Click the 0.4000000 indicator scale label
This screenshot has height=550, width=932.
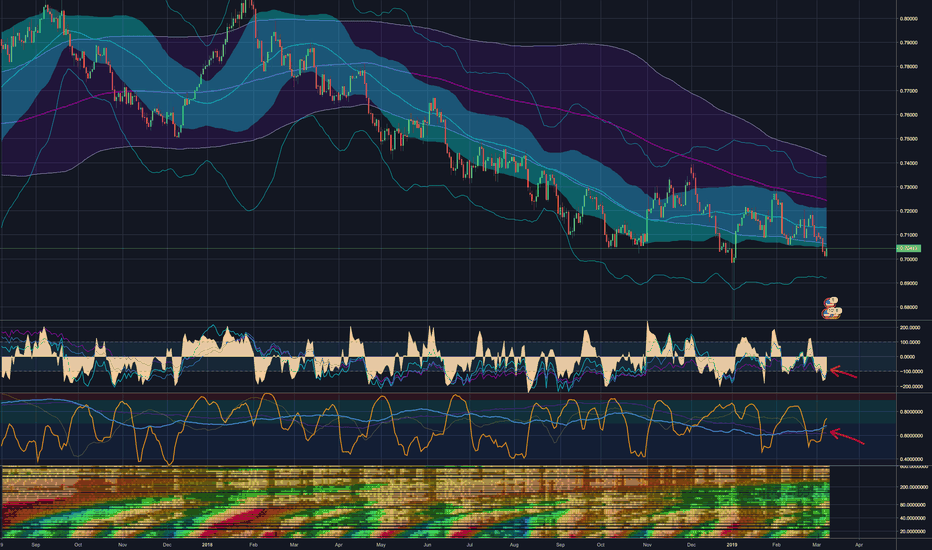point(911,459)
